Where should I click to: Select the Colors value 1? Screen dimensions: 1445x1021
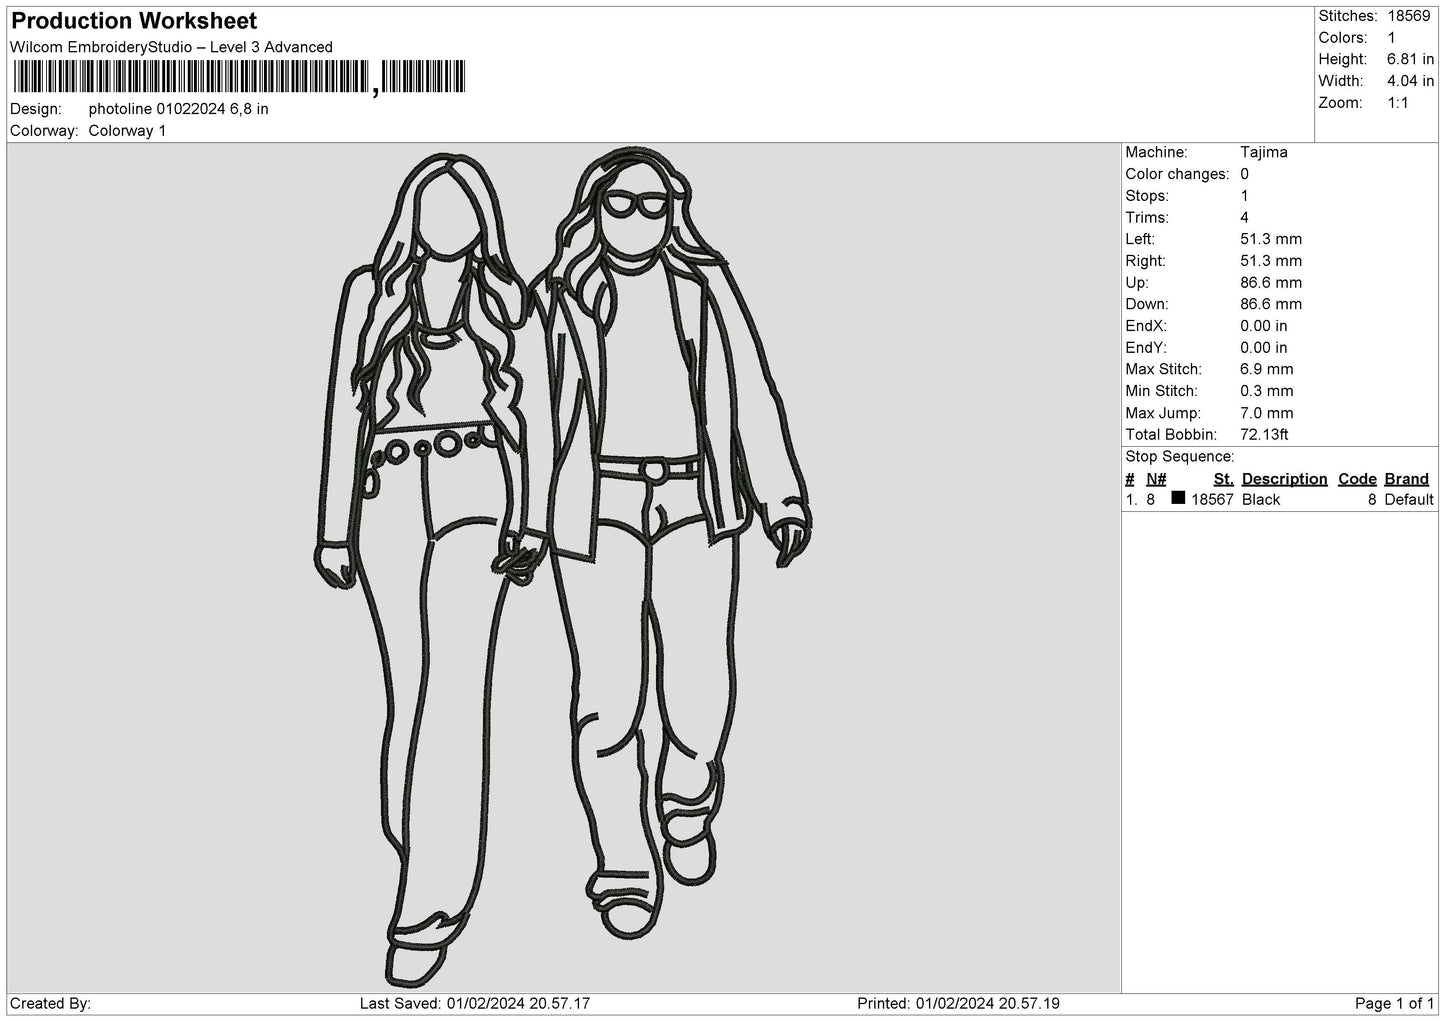tap(1392, 38)
